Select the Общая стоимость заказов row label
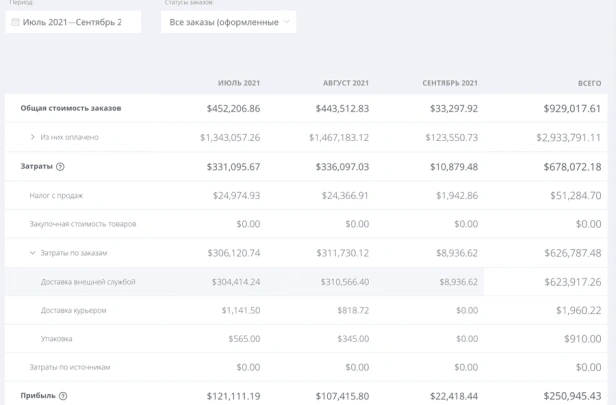This screenshot has width=616, height=405. (71, 108)
